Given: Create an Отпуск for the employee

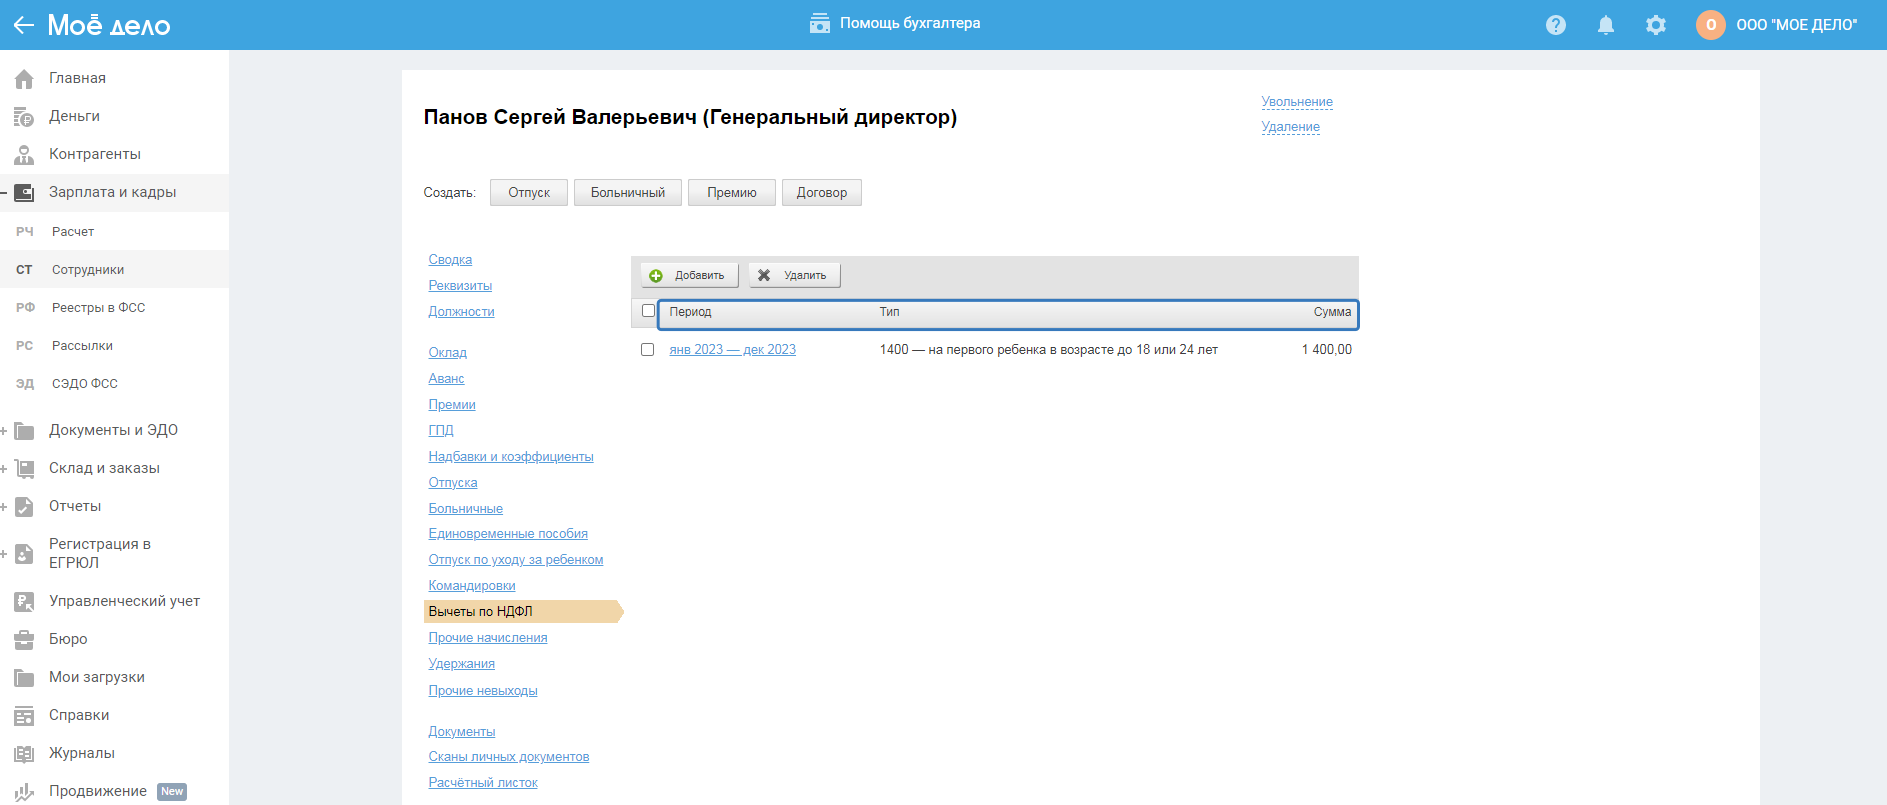Looking at the screenshot, I should click(x=529, y=193).
